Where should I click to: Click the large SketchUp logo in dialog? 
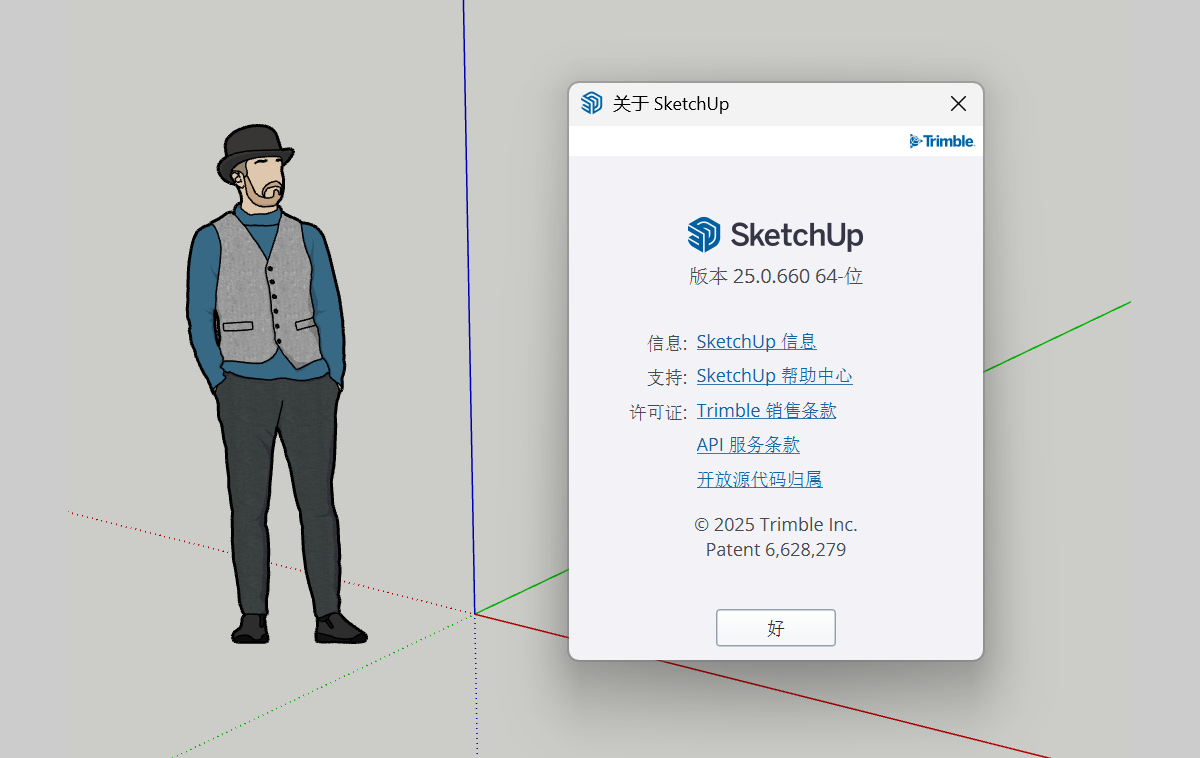tap(775, 235)
